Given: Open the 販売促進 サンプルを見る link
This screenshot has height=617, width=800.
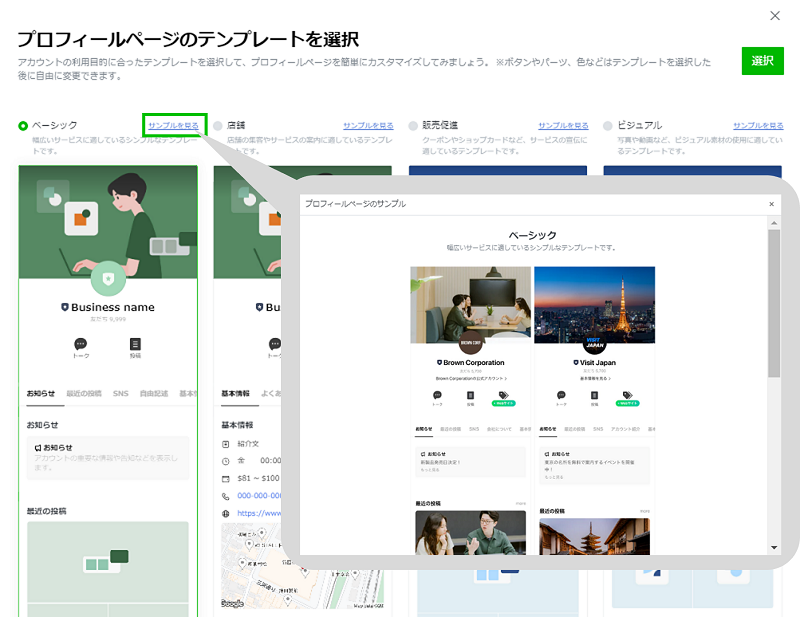Looking at the screenshot, I should (563, 126).
